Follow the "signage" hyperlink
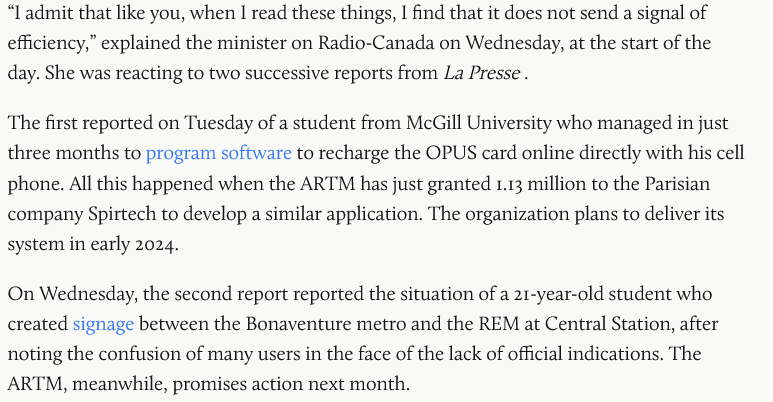This screenshot has height=402, width=773. point(103,325)
